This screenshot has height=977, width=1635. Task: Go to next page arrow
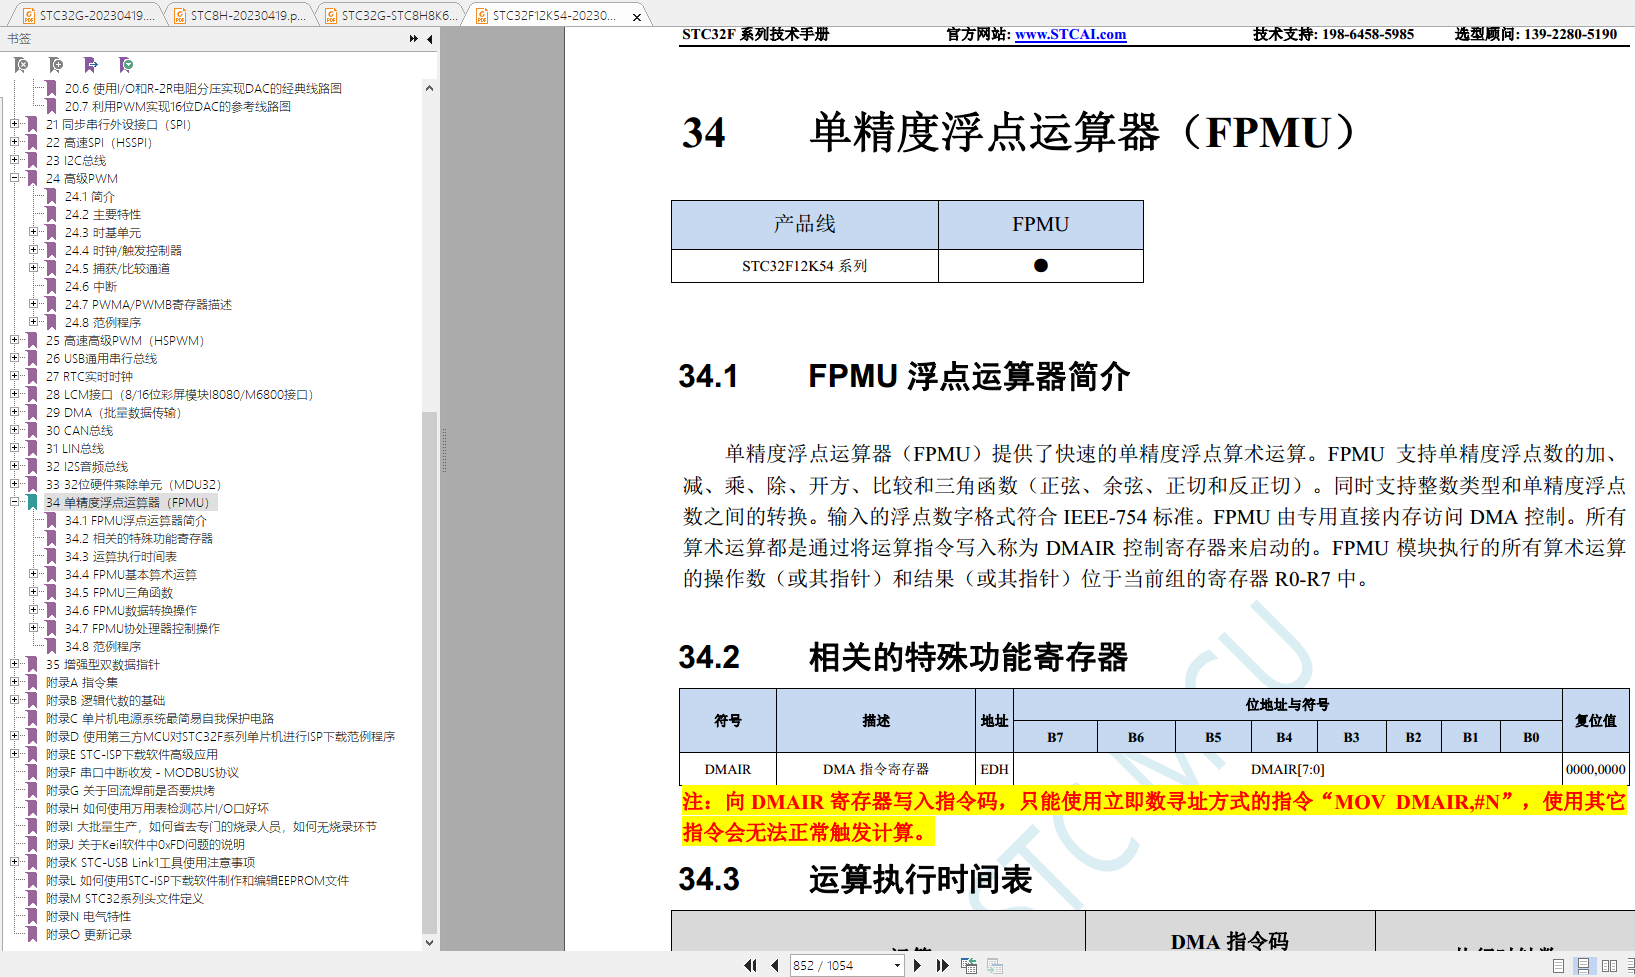(917, 965)
